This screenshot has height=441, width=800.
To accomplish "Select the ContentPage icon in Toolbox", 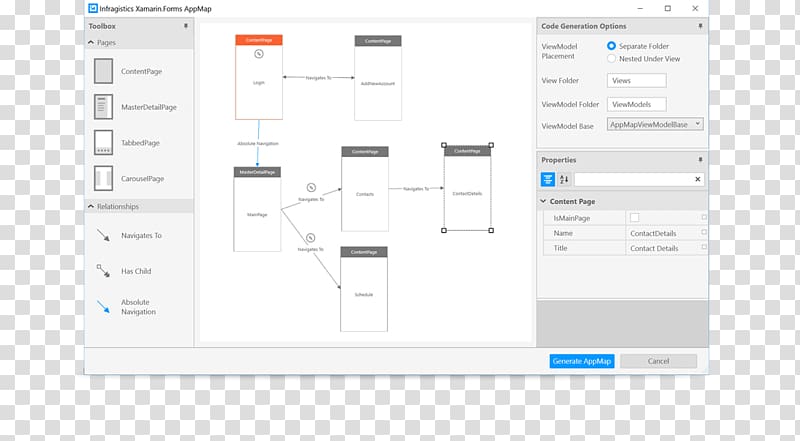I will click(x=103, y=71).
